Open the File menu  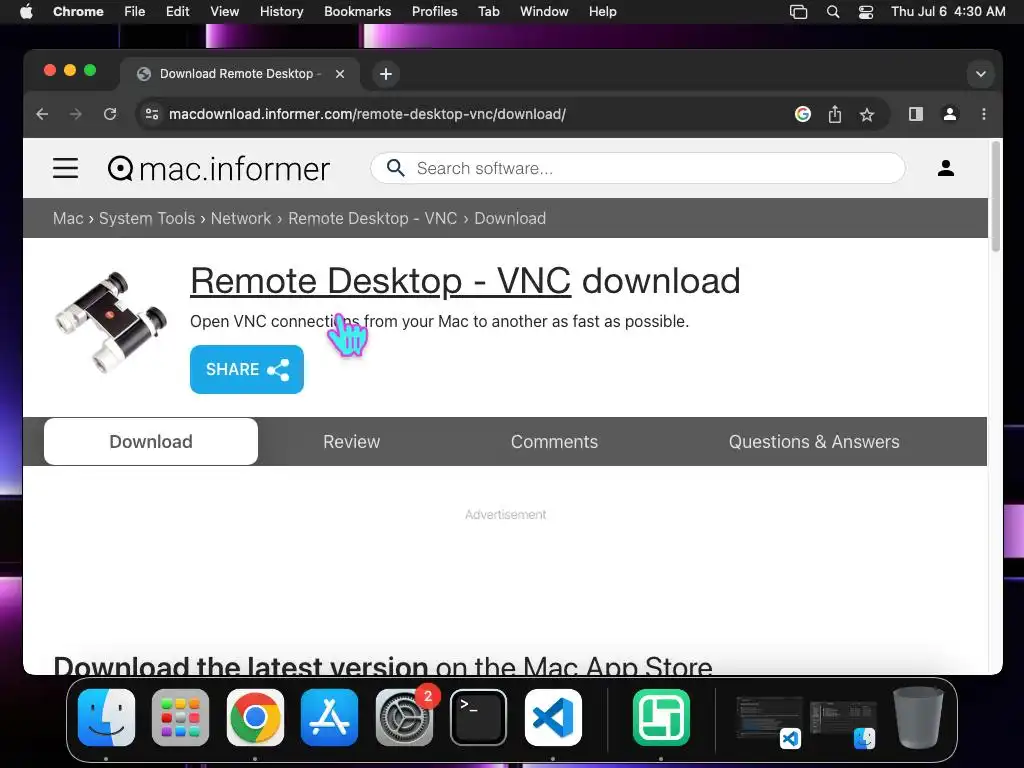tap(135, 12)
